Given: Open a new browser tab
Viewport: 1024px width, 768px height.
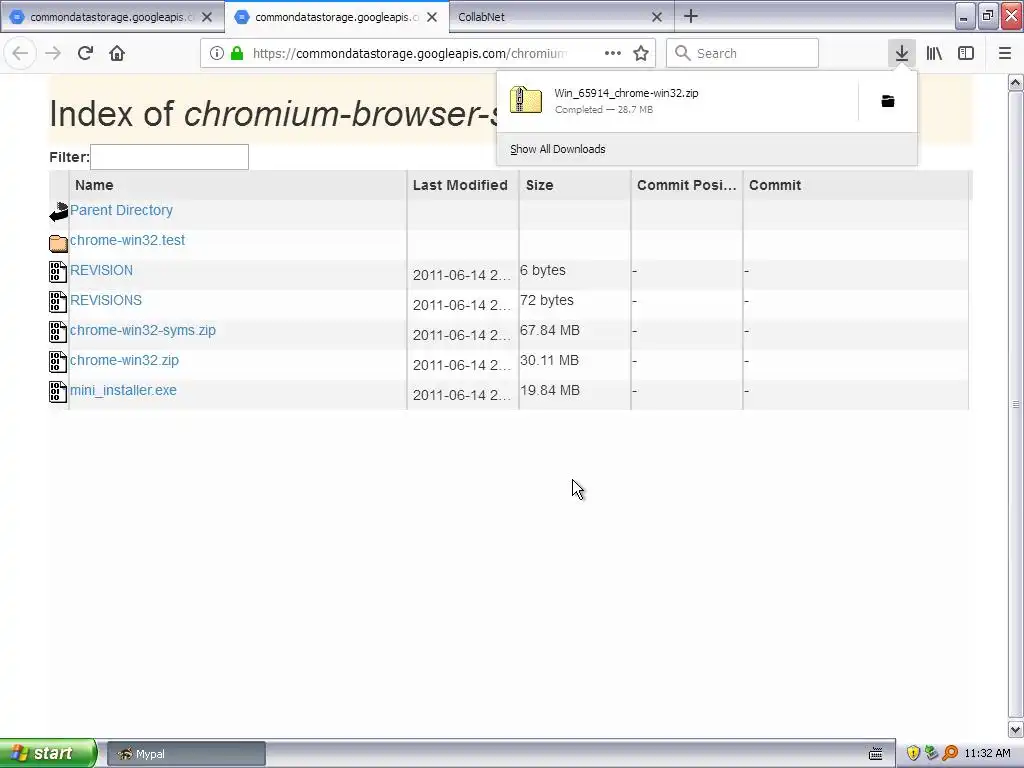Looking at the screenshot, I should click(691, 16).
